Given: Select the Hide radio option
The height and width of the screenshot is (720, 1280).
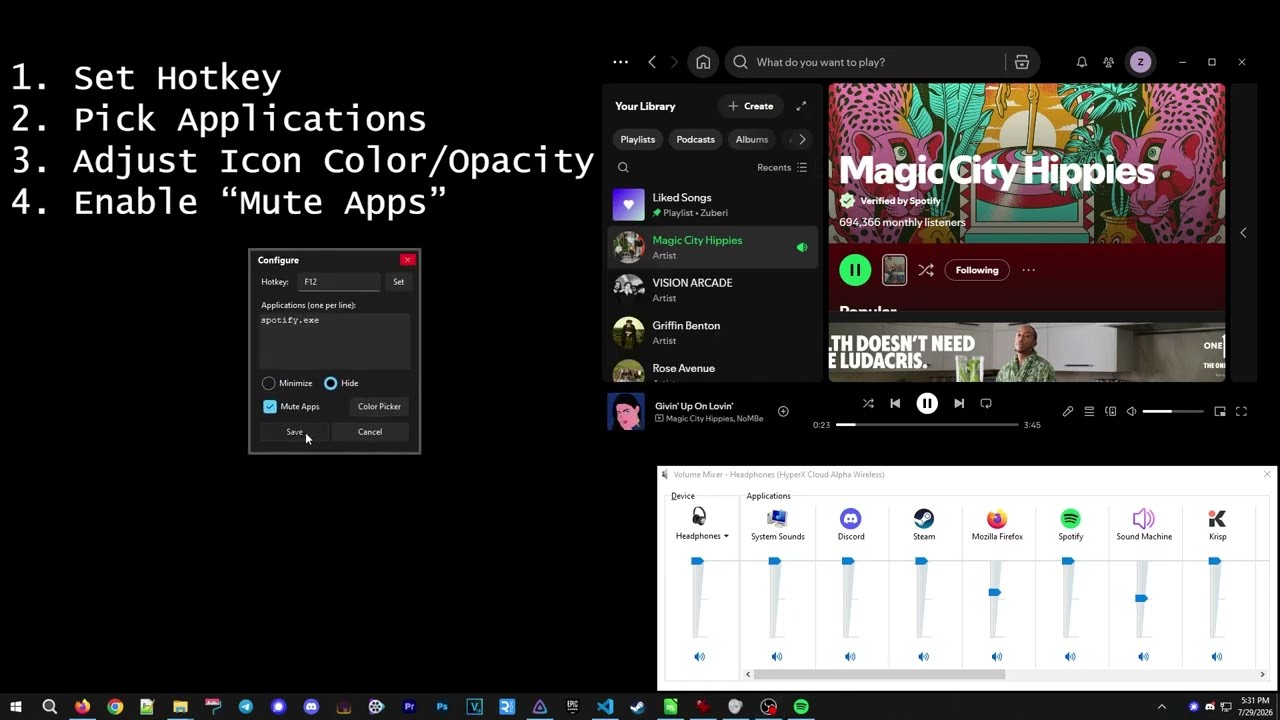Looking at the screenshot, I should pyautogui.click(x=330, y=383).
